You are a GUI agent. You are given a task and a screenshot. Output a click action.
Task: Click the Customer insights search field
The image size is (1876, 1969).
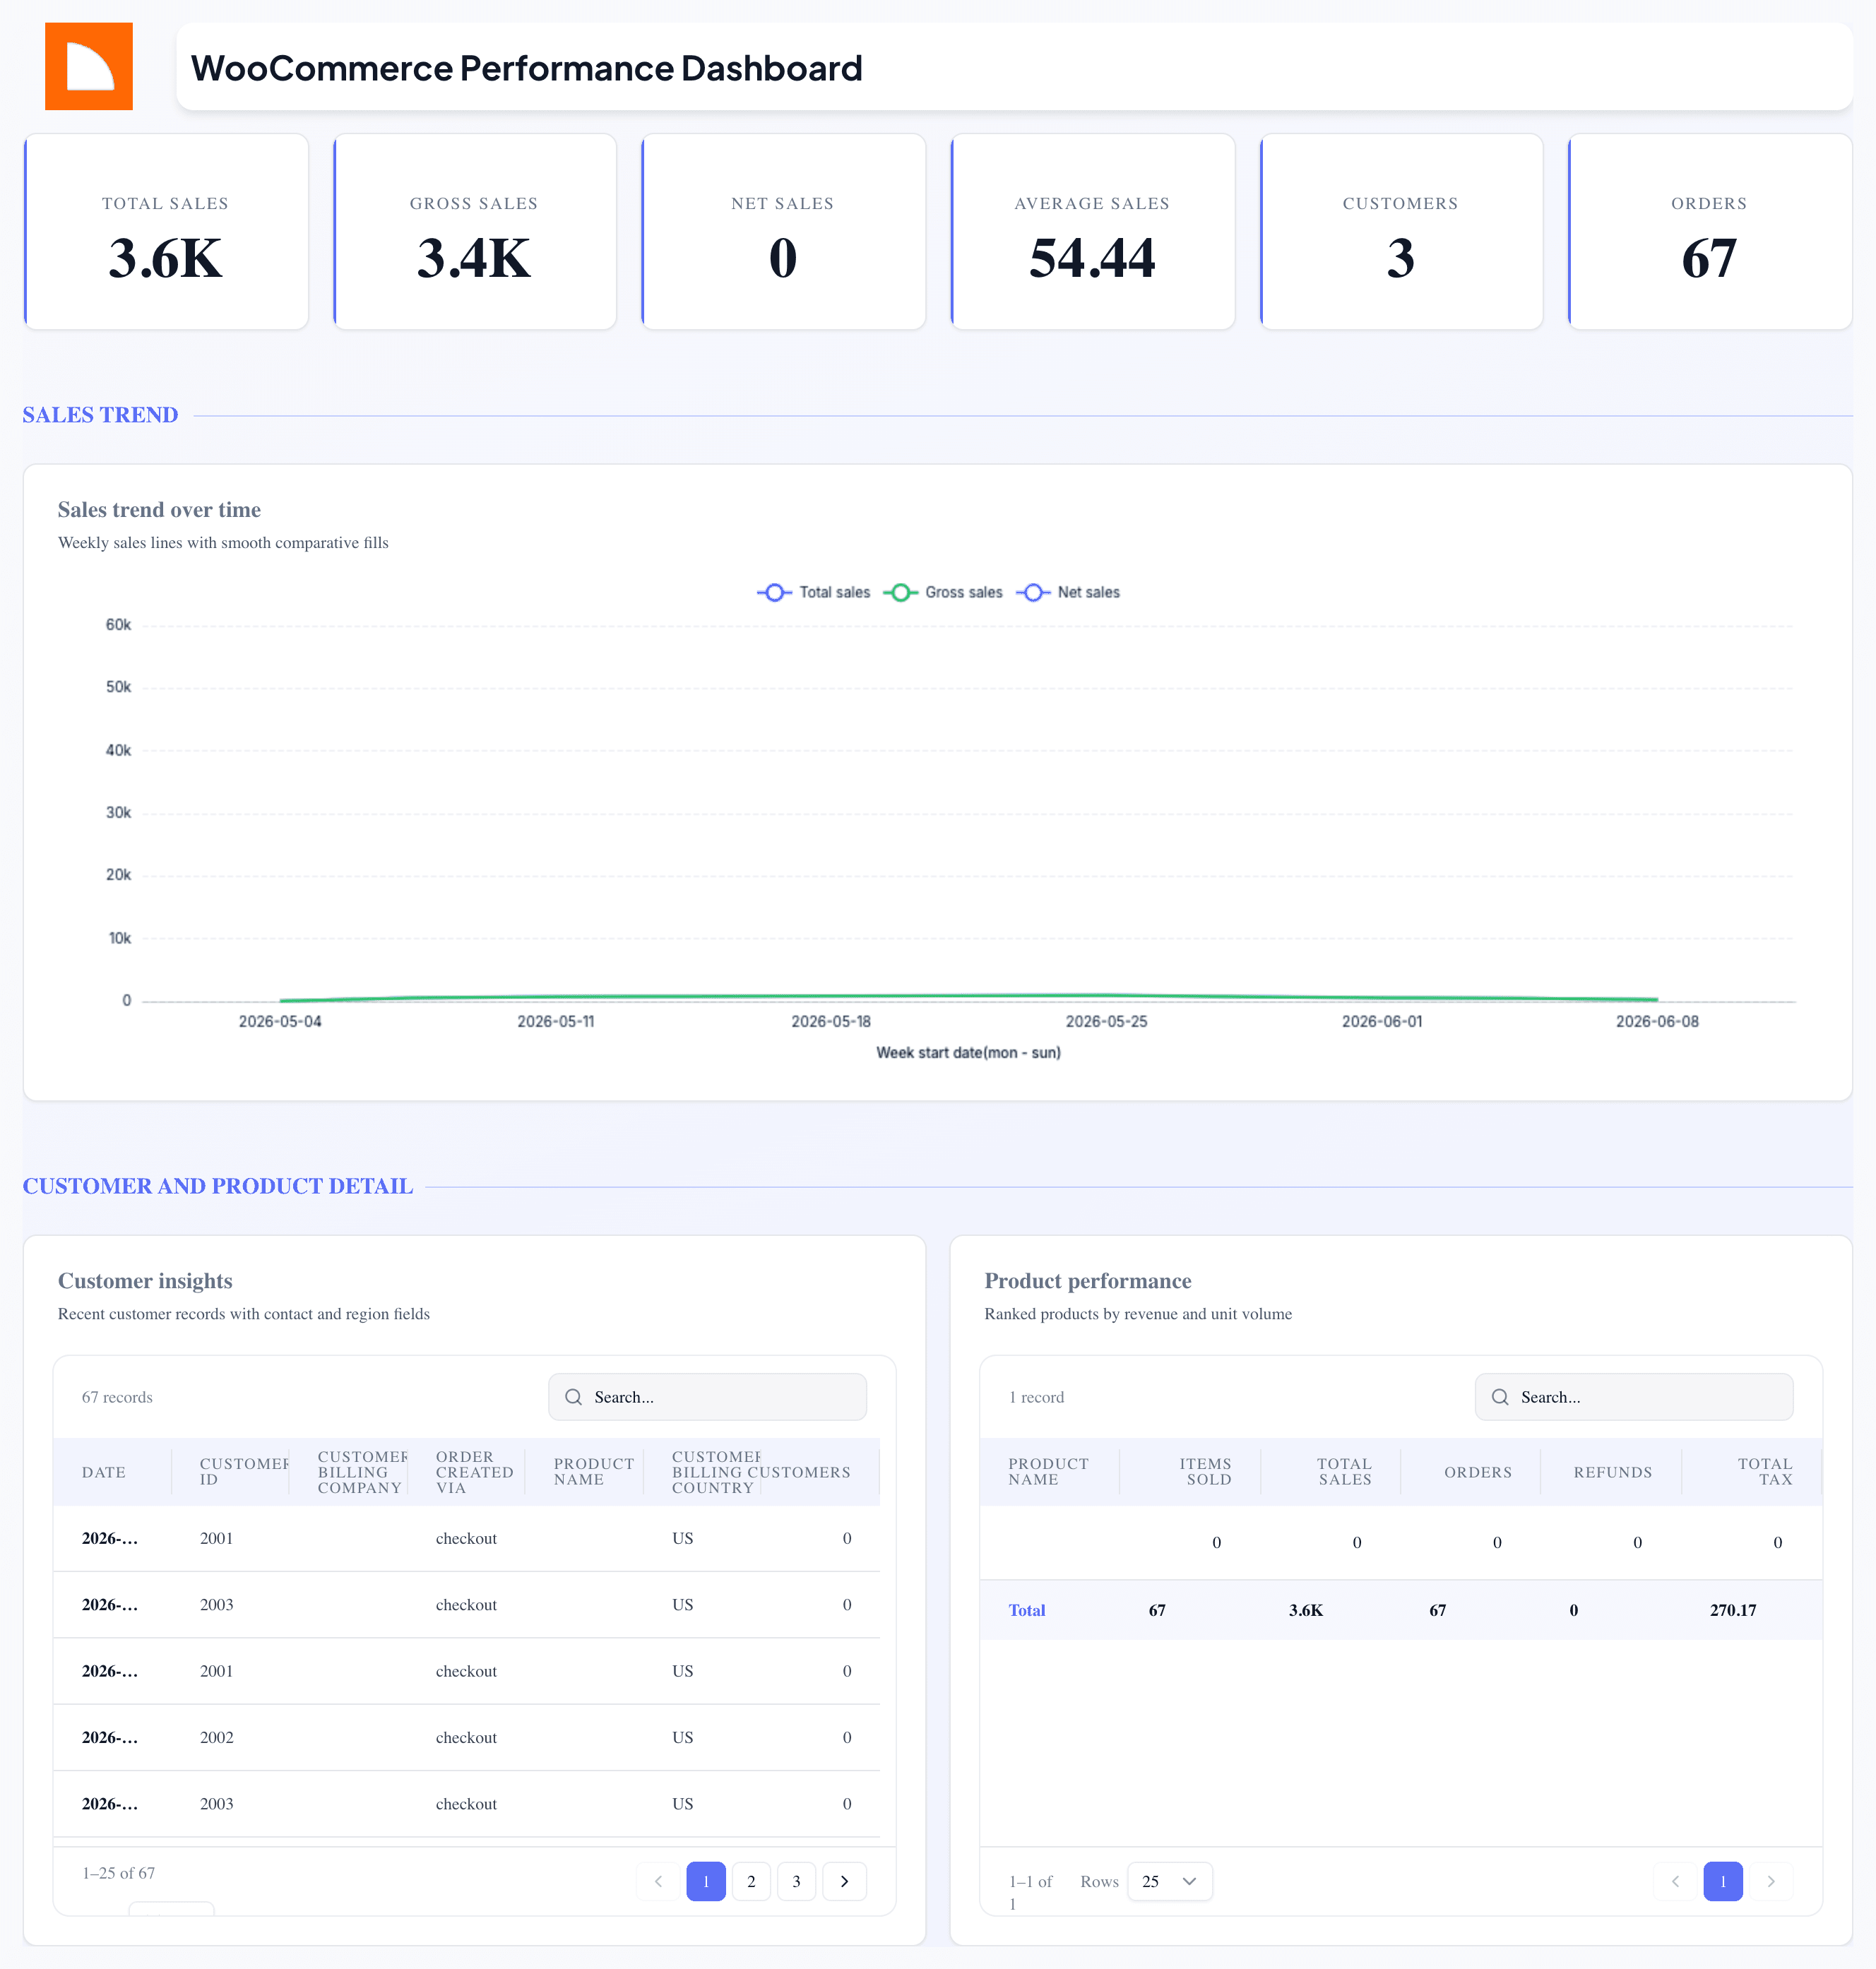pyautogui.click(x=708, y=1397)
